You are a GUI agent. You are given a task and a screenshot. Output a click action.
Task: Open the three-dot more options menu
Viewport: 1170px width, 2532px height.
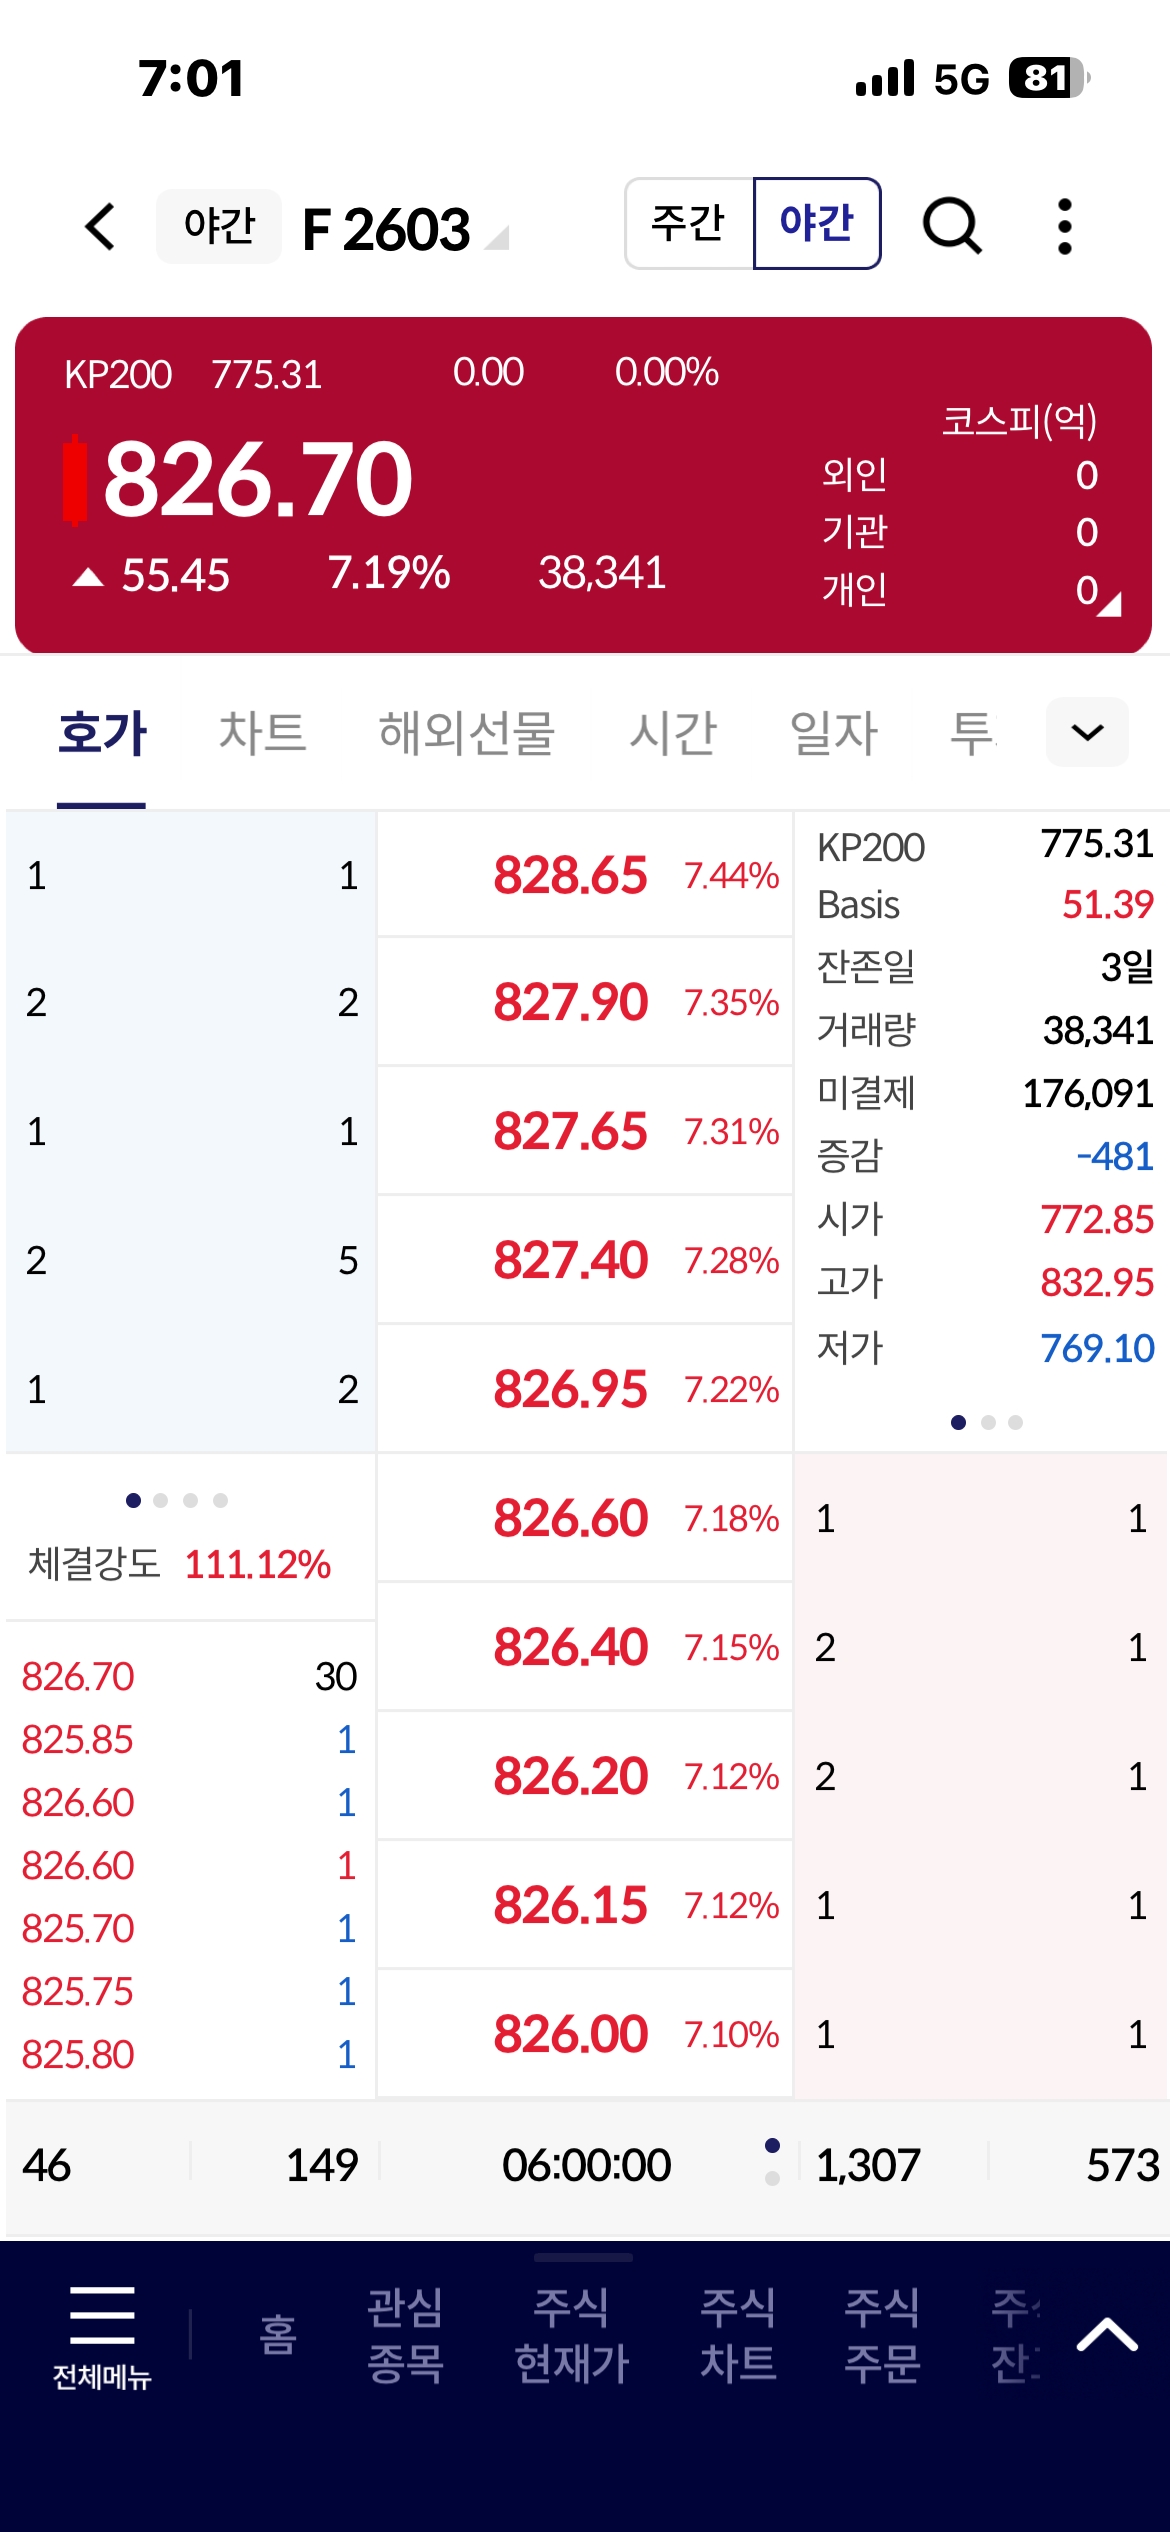pyautogui.click(x=1064, y=226)
